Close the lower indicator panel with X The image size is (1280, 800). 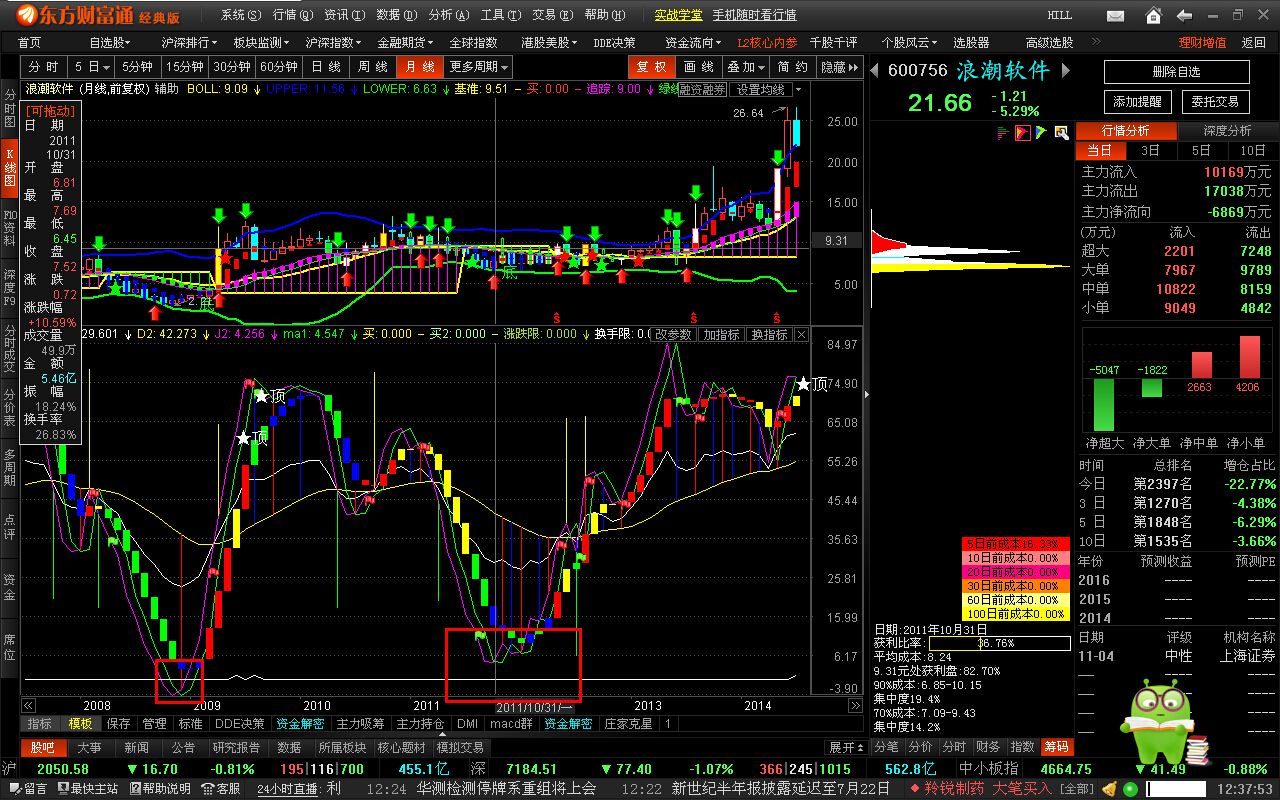[x=802, y=334]
